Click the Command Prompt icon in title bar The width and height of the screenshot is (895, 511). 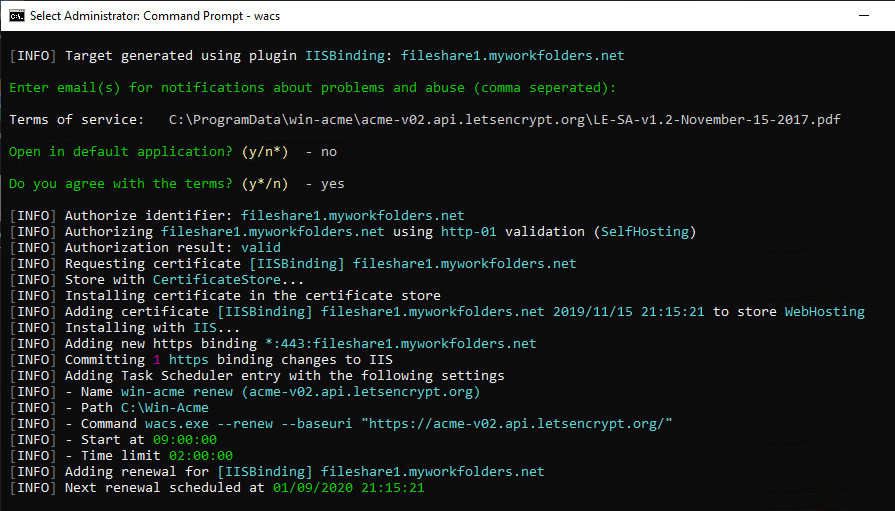(x=16, y=16)
